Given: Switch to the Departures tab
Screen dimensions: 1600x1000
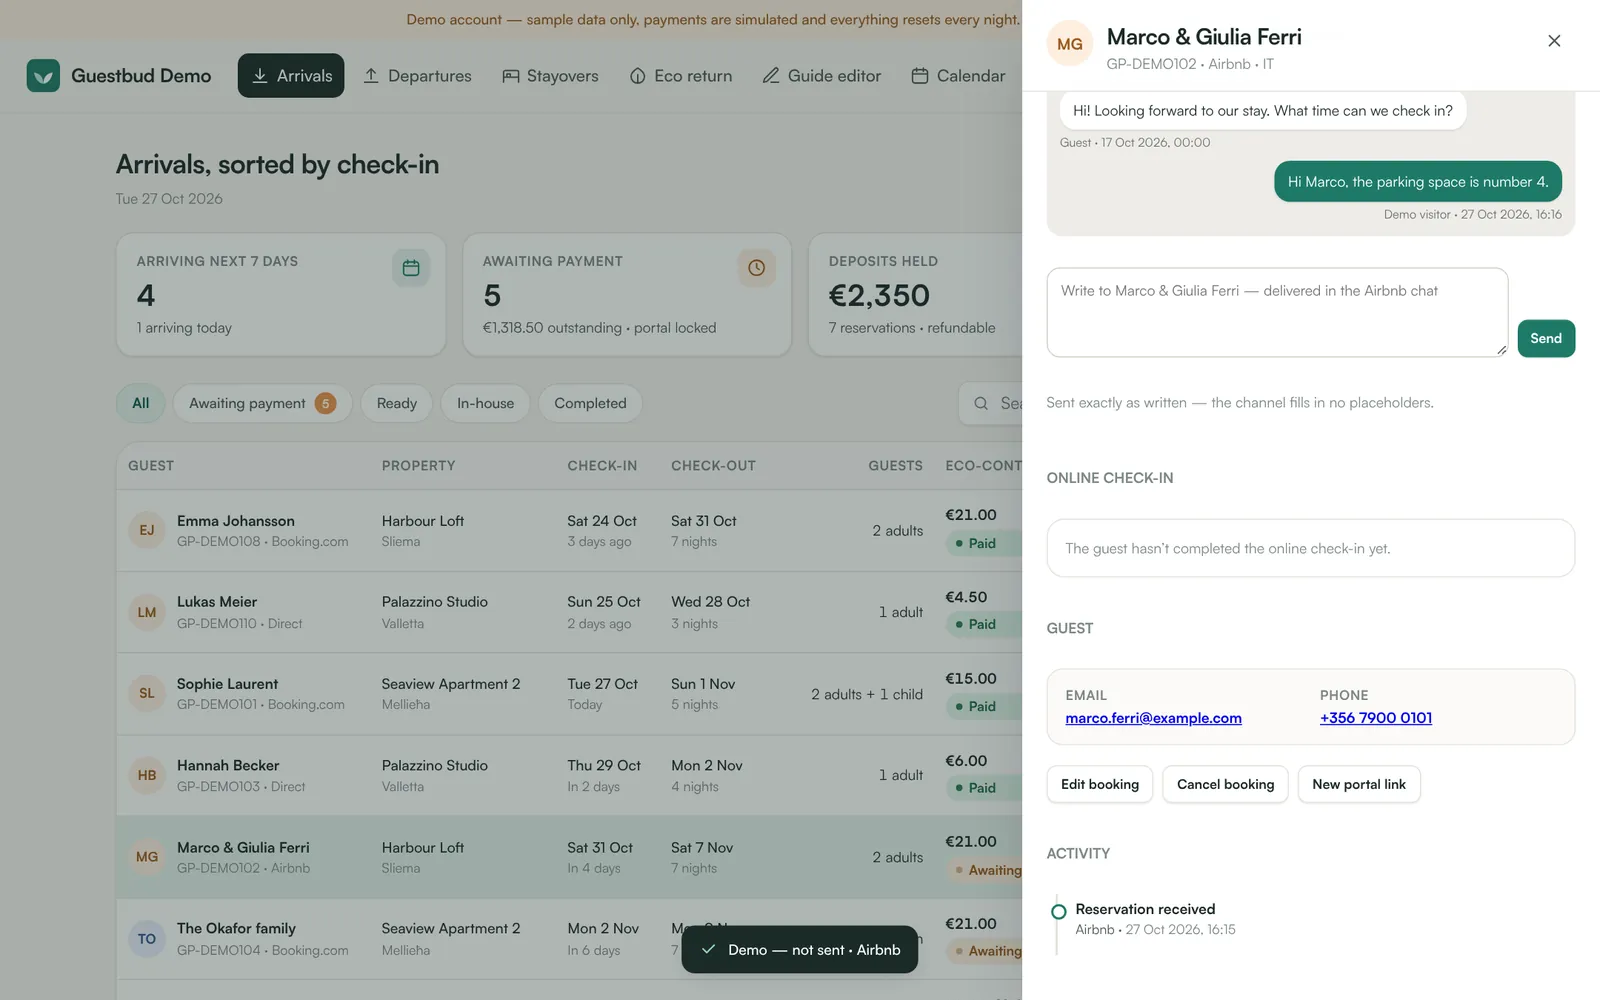Looking at the screenshot, I should [417, 75].
